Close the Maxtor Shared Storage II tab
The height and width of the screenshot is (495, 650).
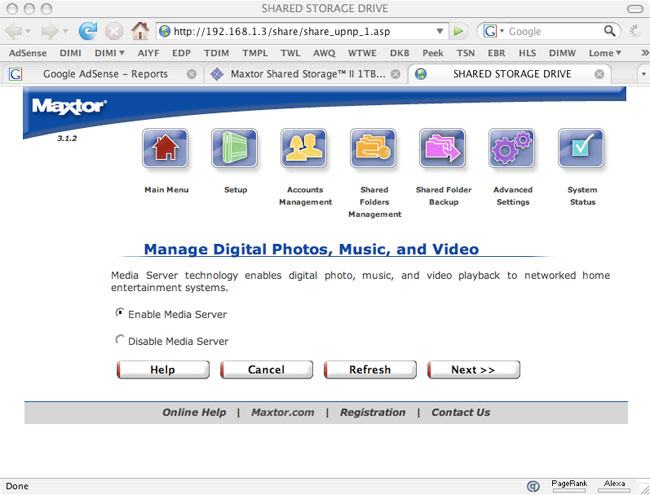(396, 74)
